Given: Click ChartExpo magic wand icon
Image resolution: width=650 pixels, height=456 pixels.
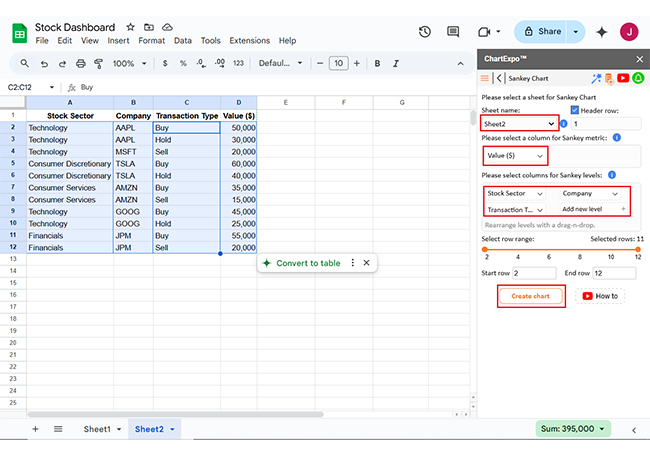Looking at the screenshot, I should (596, 78).
